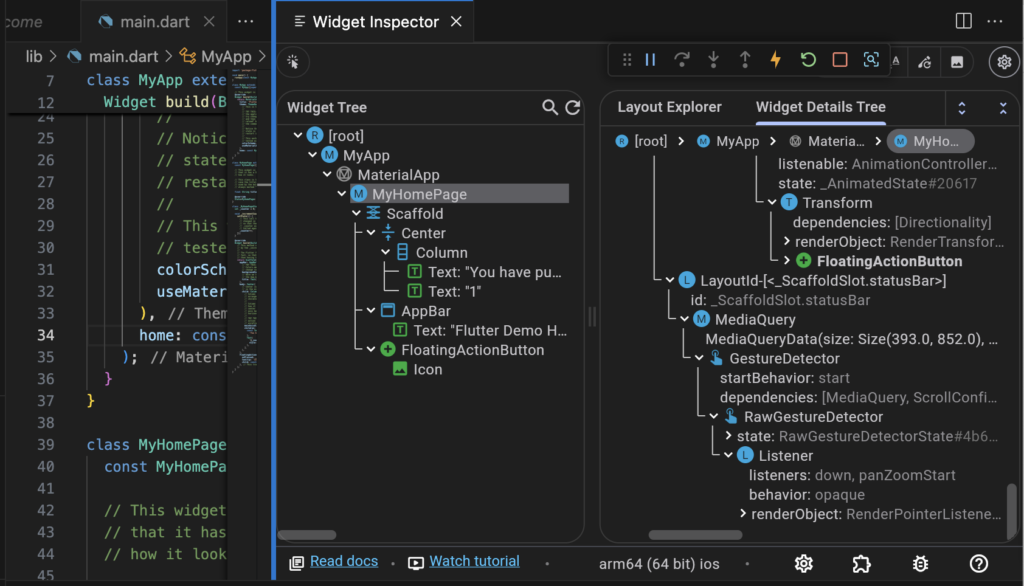Toggle Select Widget Mode button
Screen dimensions: 1024x586
click(293, 62)
